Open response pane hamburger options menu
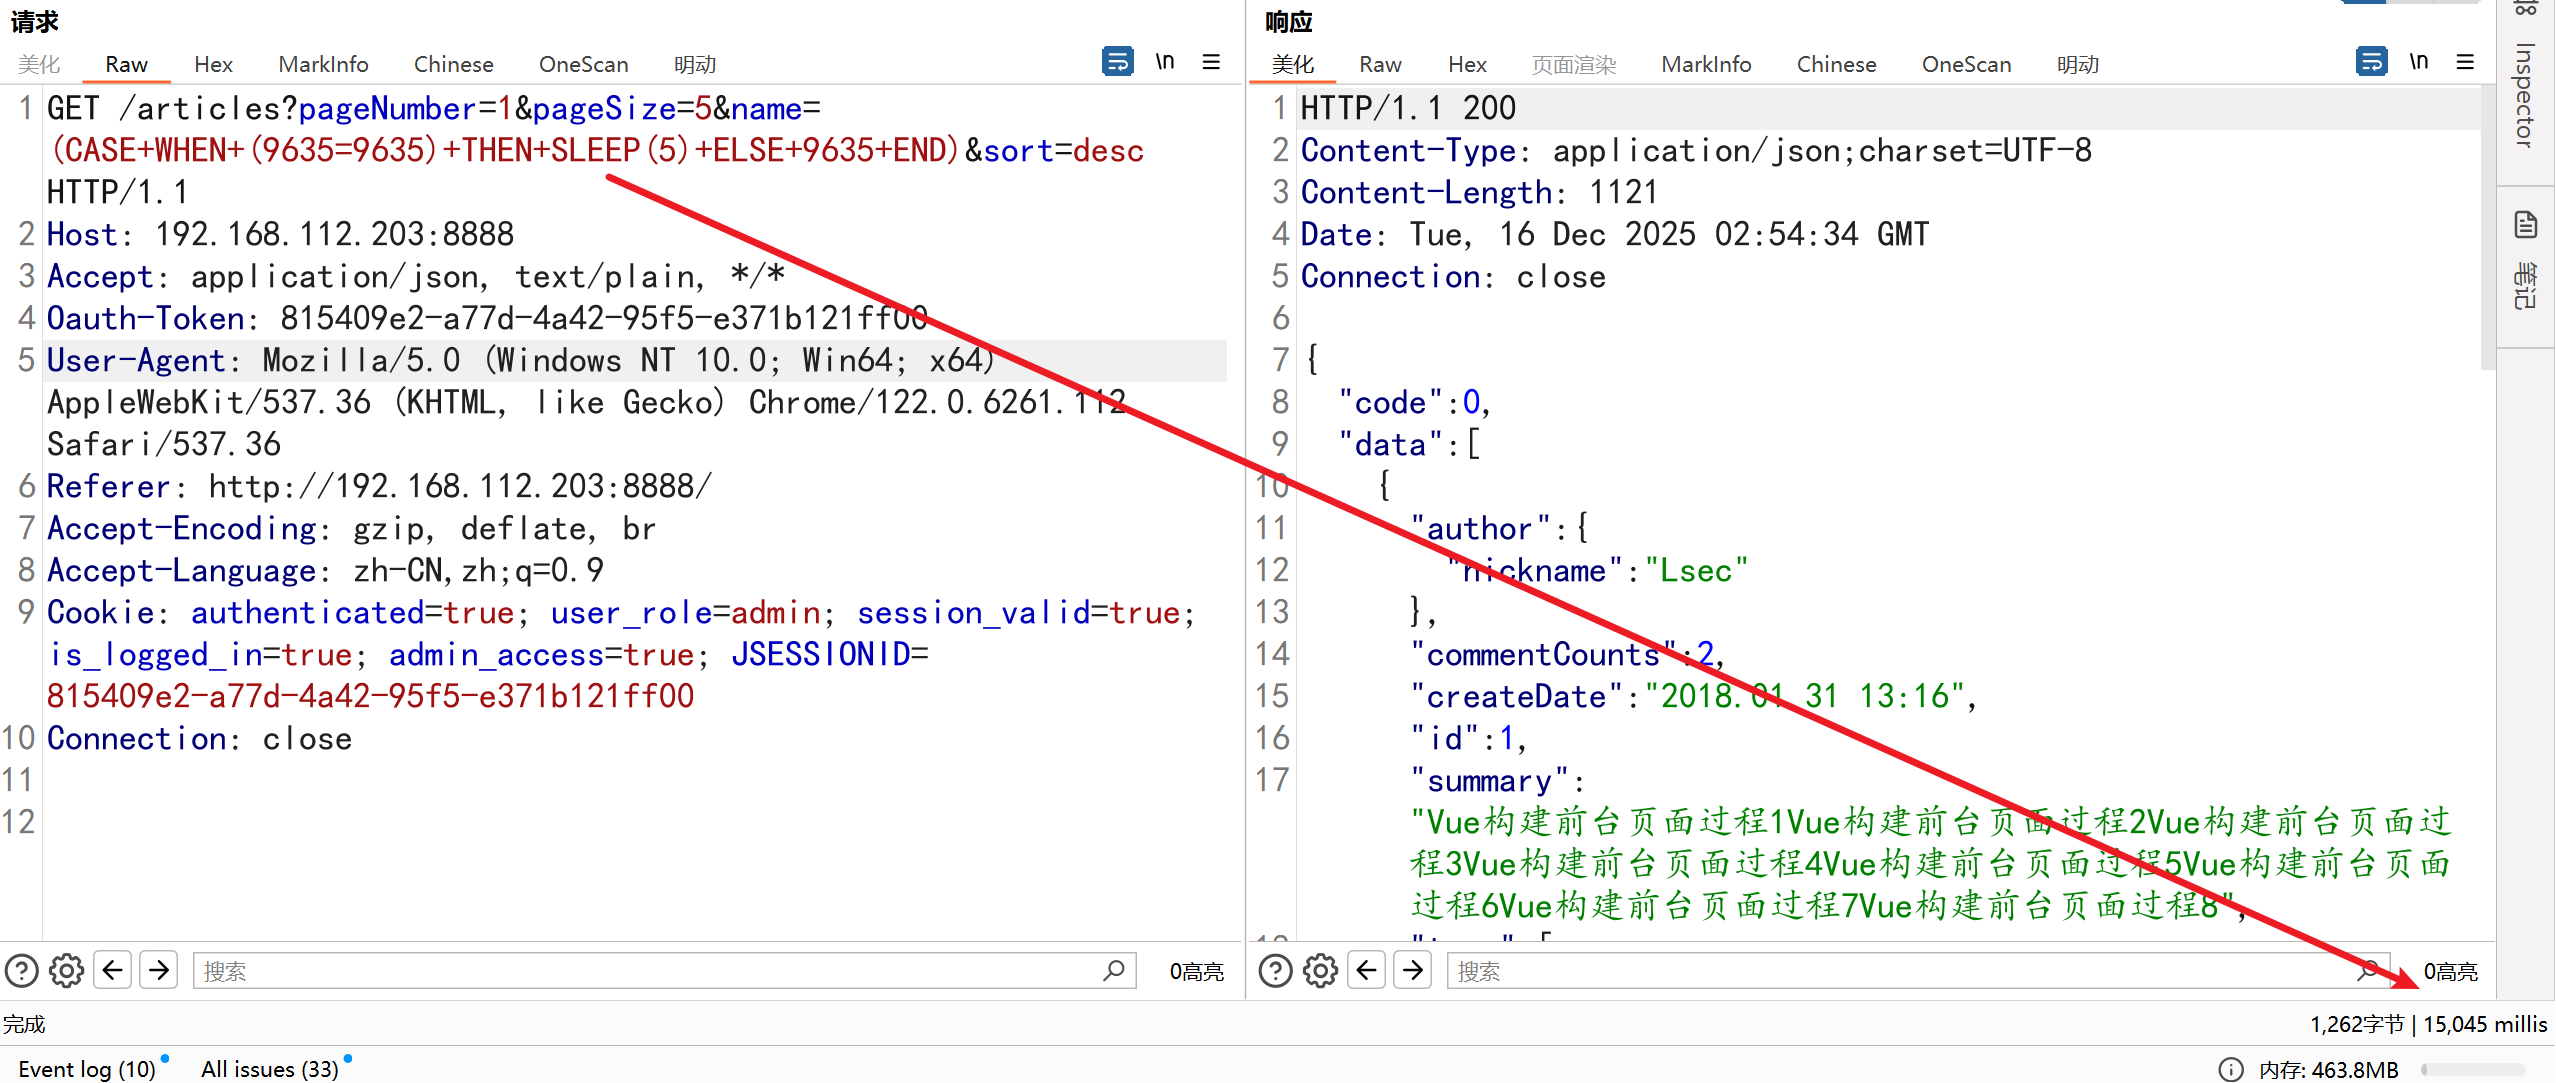The width and height of the screenshot is (2556, 1083). coord(2465,62)
